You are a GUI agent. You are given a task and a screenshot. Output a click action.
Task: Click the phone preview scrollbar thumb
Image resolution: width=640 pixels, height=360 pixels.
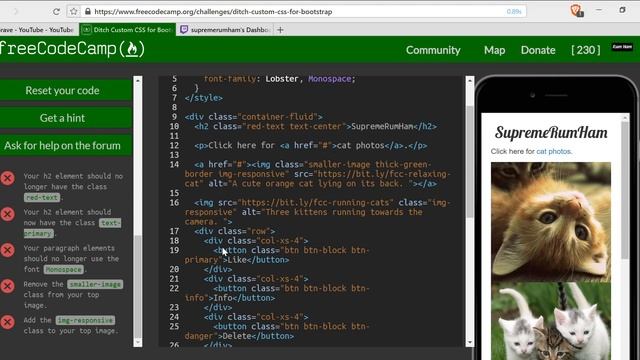(x=624, y=190)
